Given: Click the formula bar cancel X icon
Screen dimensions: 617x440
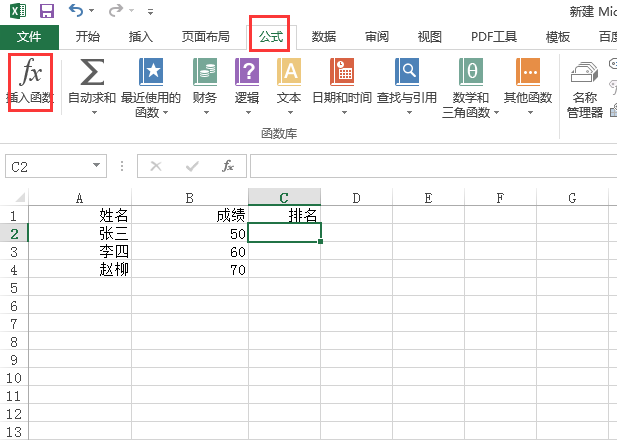Looking at the screenshot, I should pyautogui.click(x=156, y=166).
